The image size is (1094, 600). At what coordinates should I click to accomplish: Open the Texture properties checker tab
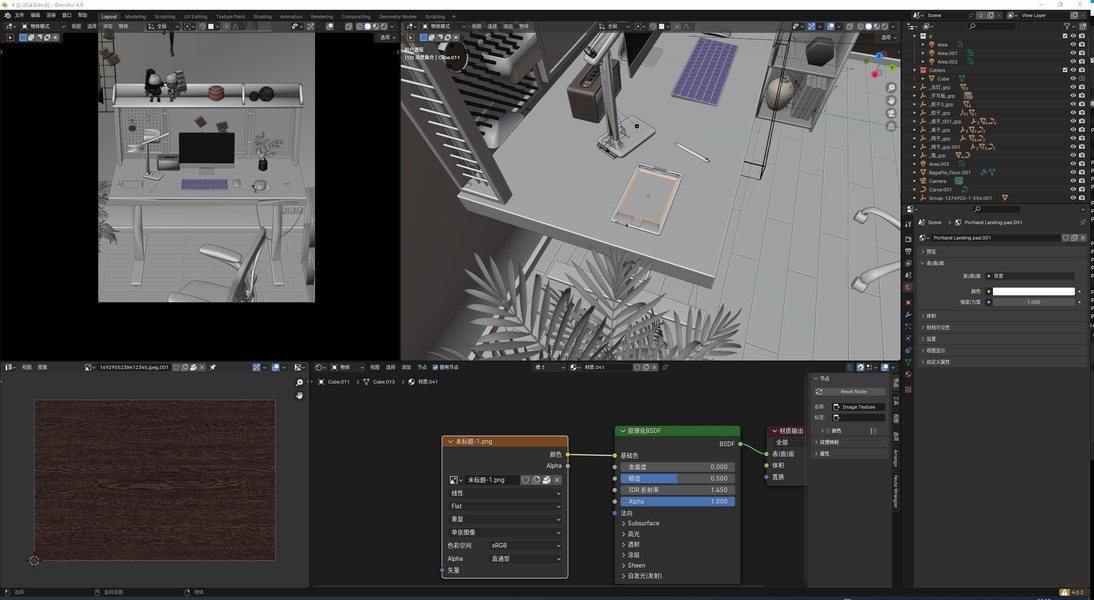(908, 389)
